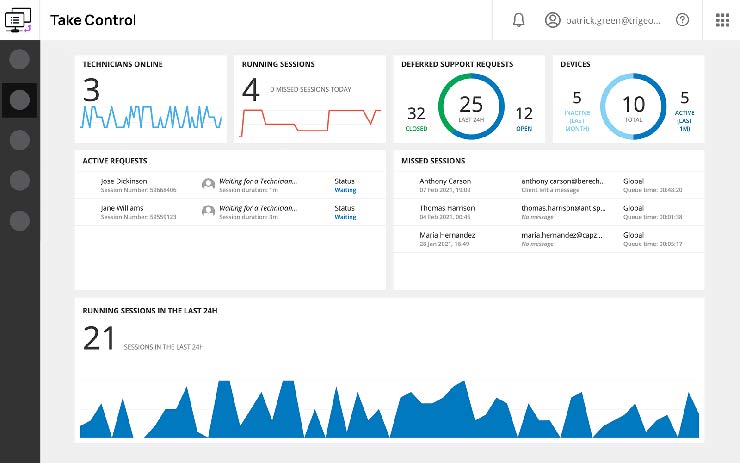Select the first sidebar circle icon
This screenshot has height=463, width=740.
(19, 58)
